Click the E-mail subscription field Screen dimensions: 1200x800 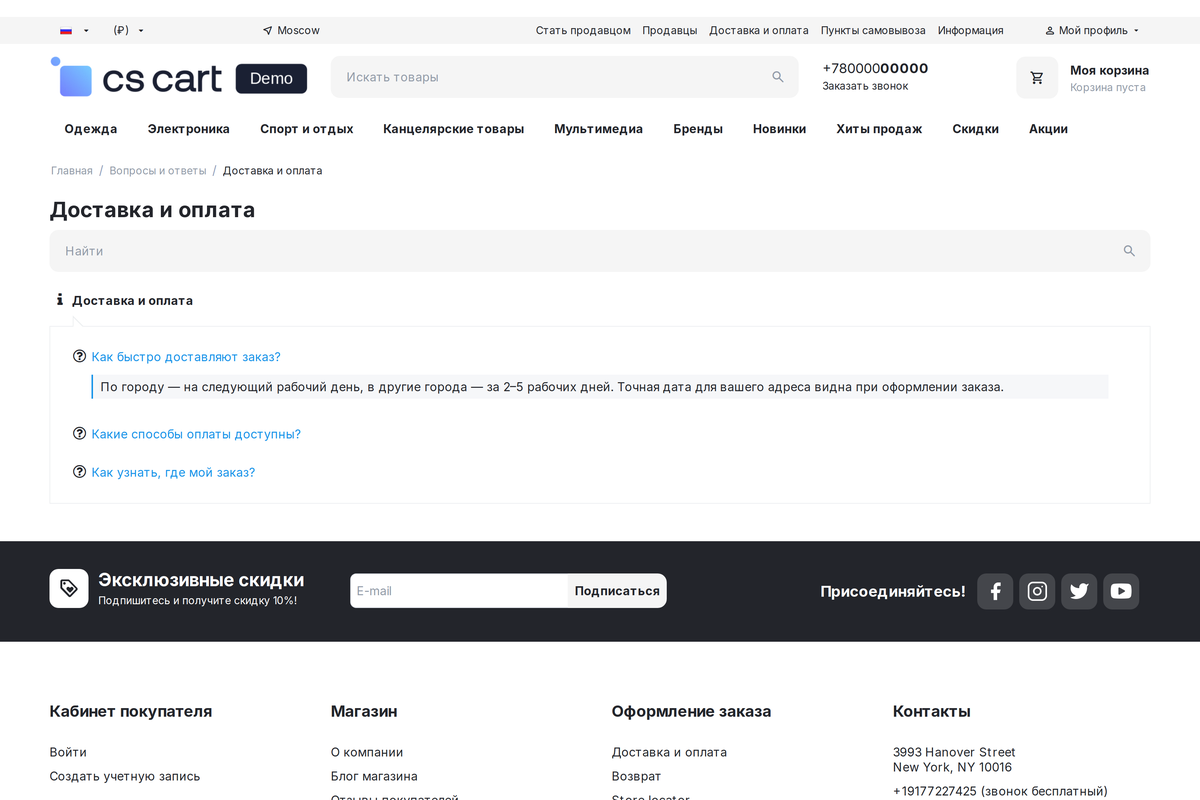[459, 591]
